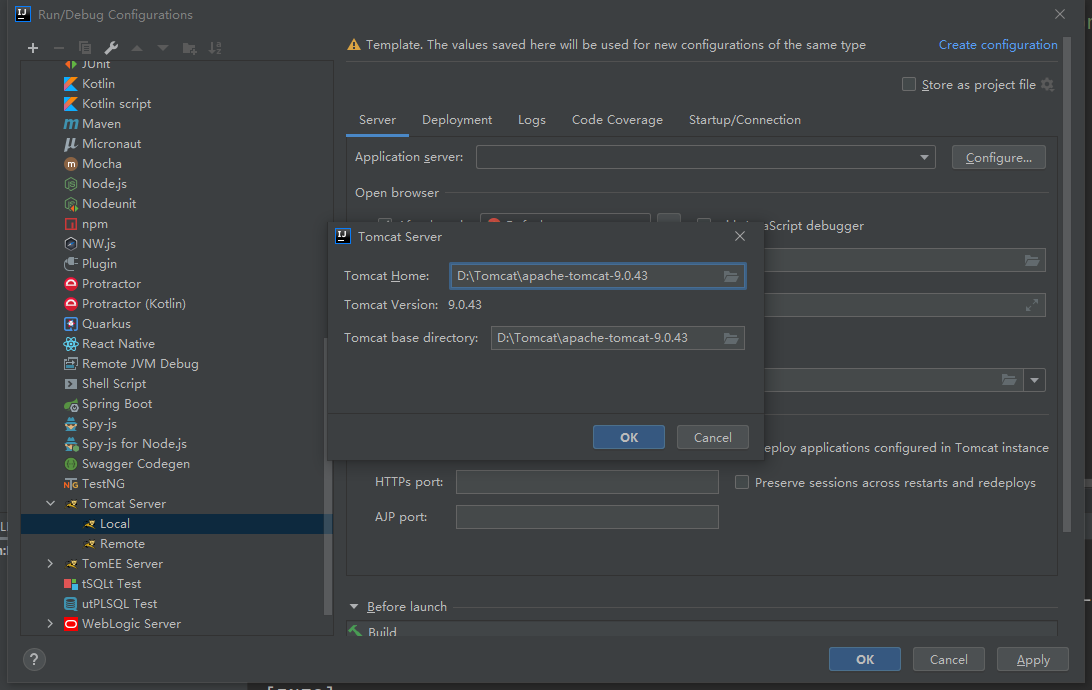Browse folder icon in URL field
This screenshot has width=1092, height=690.
(1032, 260)
